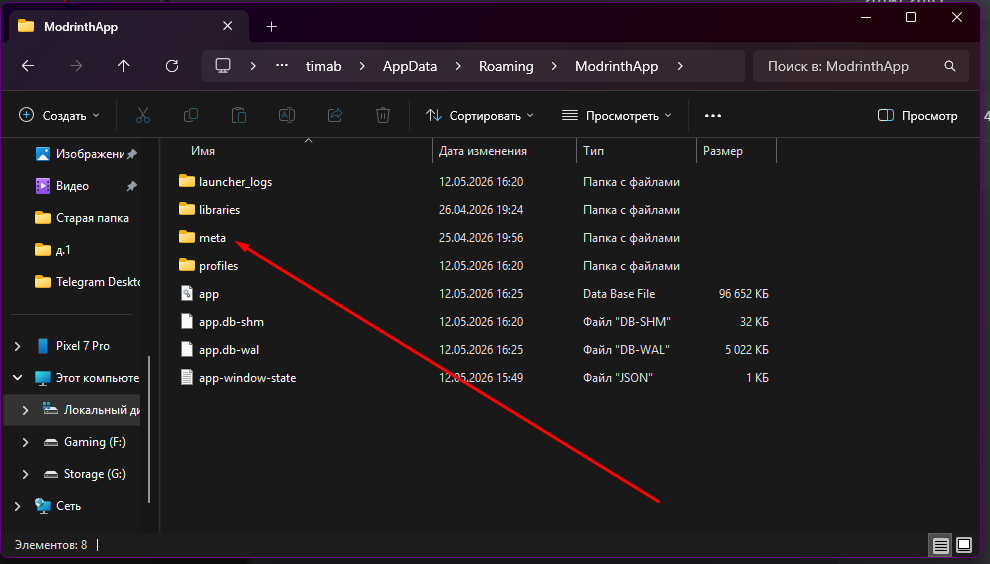Image resolution: width=990 pixels, height=564 pixels.
Task: Collapse the Этот компьютер tree node
Action: pyautogui.click(x=18, y=378)
